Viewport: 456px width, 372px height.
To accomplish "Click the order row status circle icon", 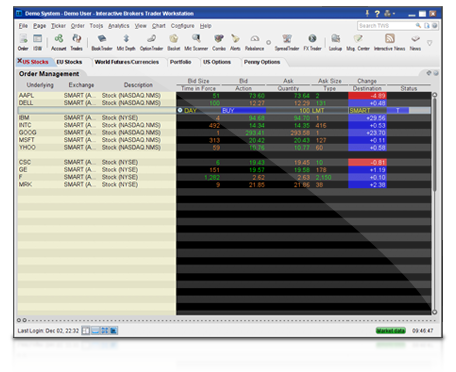I will coord(180,110).
